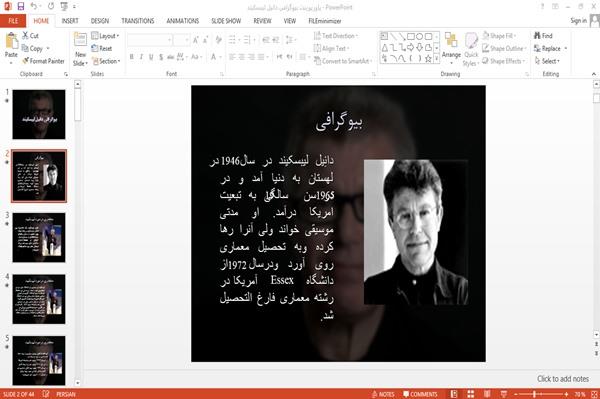Expand the Section dropdown

(106, 61)
